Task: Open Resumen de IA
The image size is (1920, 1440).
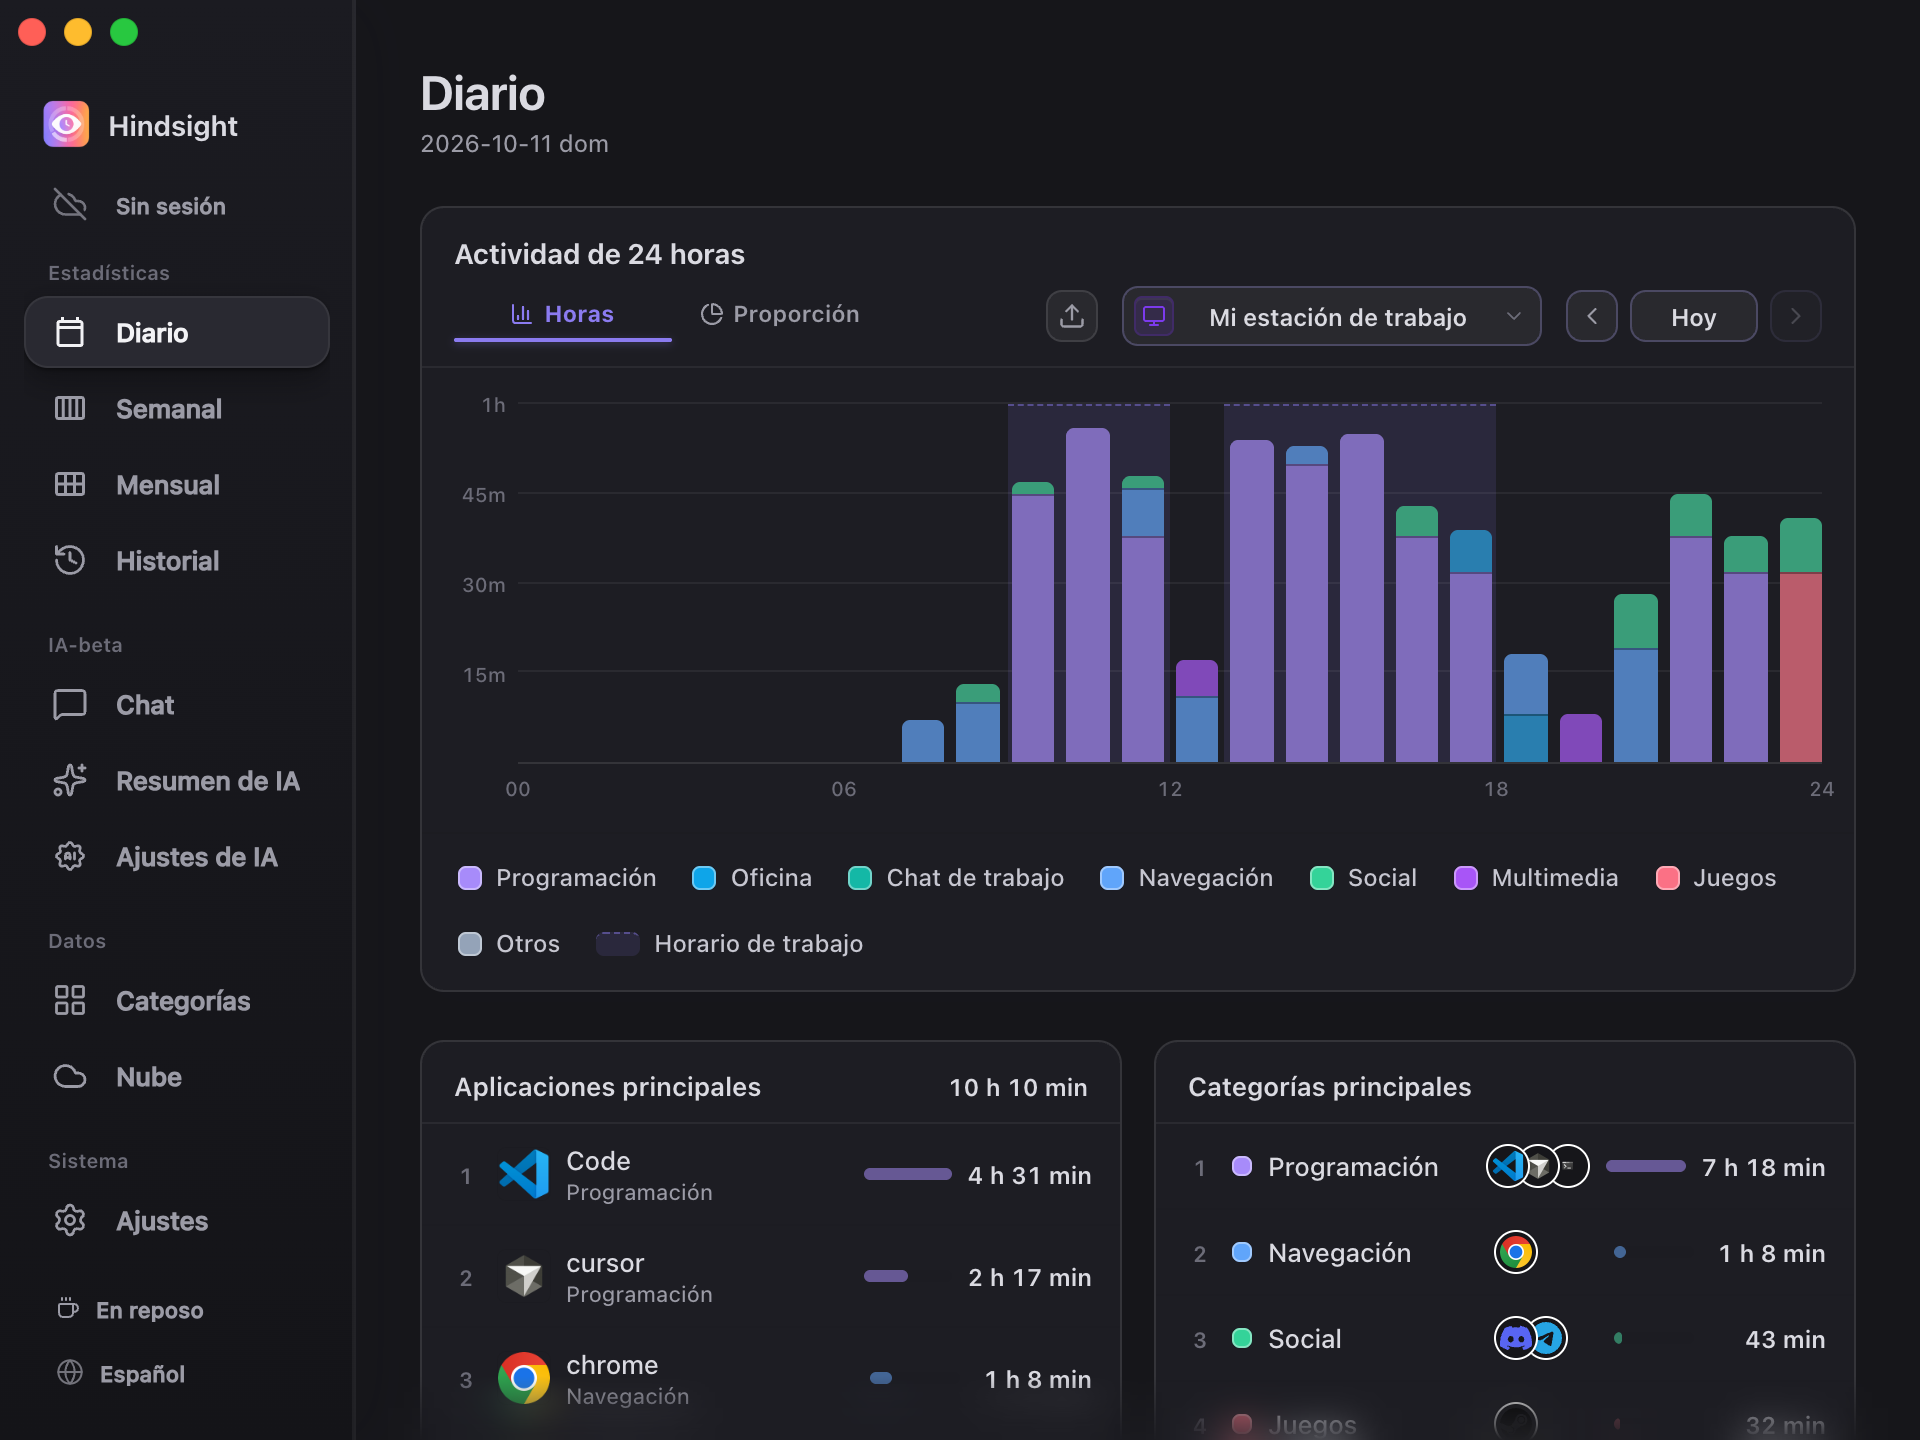Action: (177, 780)
